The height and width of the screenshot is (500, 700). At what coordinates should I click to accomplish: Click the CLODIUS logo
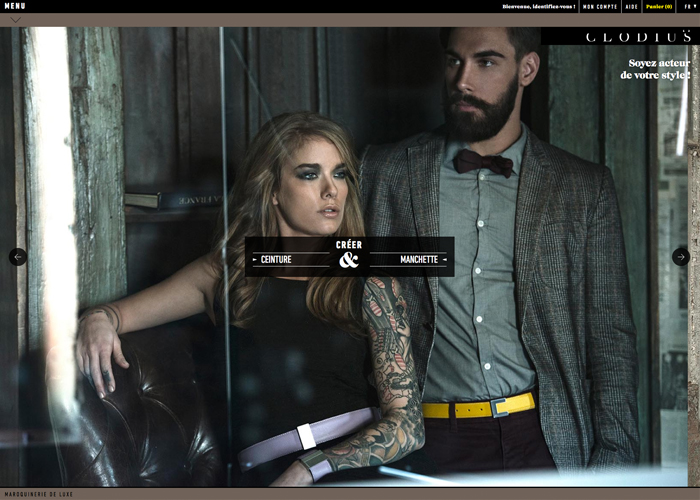click(x=638, y=37)
